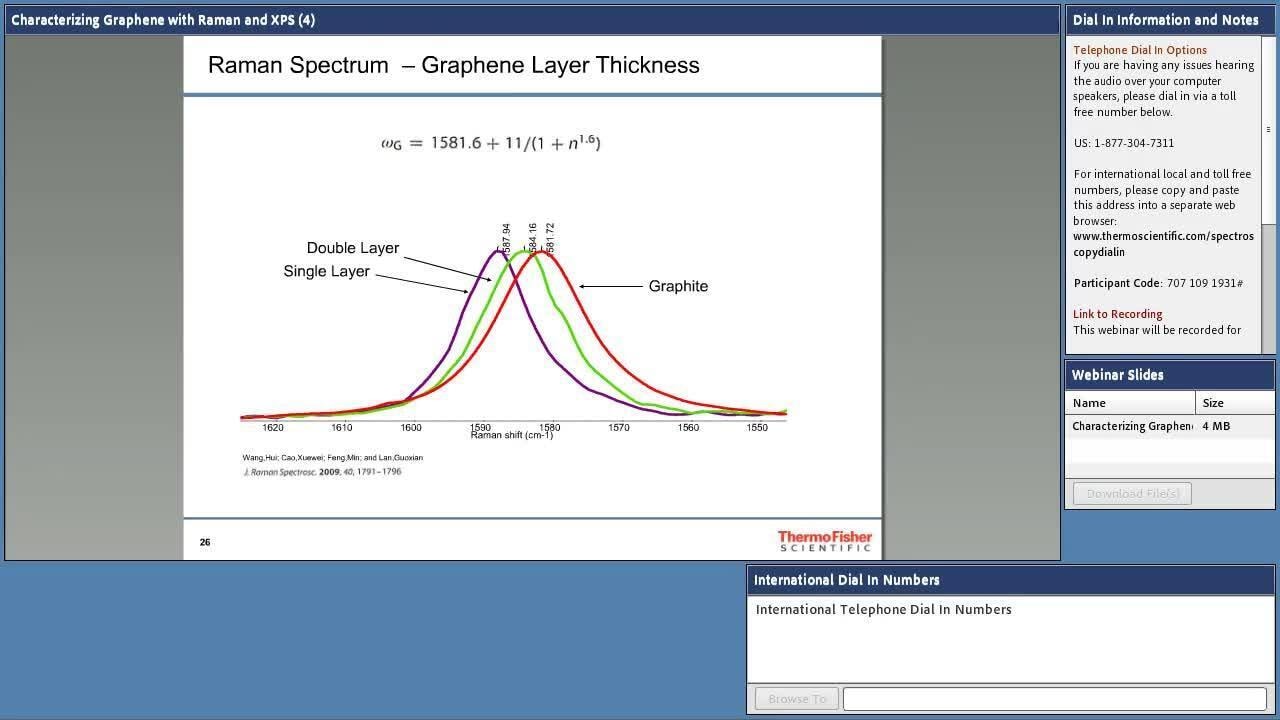Sort the slides list by Size column
This screenshot has width=1280, height=720.
pos(1234,403)
